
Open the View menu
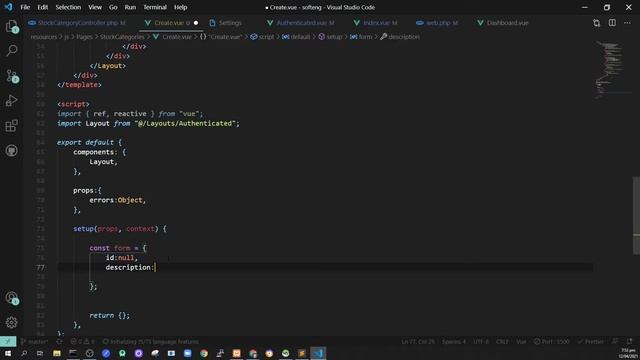pyautogui.click(x=95, y=7)
